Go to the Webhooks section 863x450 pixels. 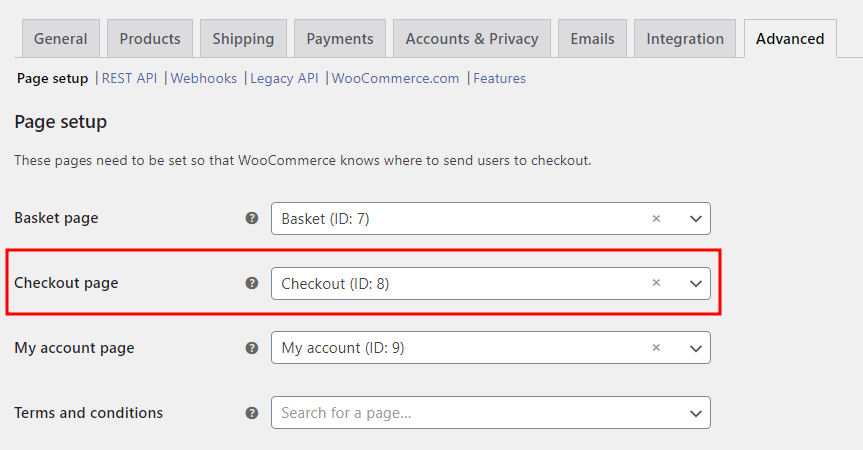click(x=204, y=78)
